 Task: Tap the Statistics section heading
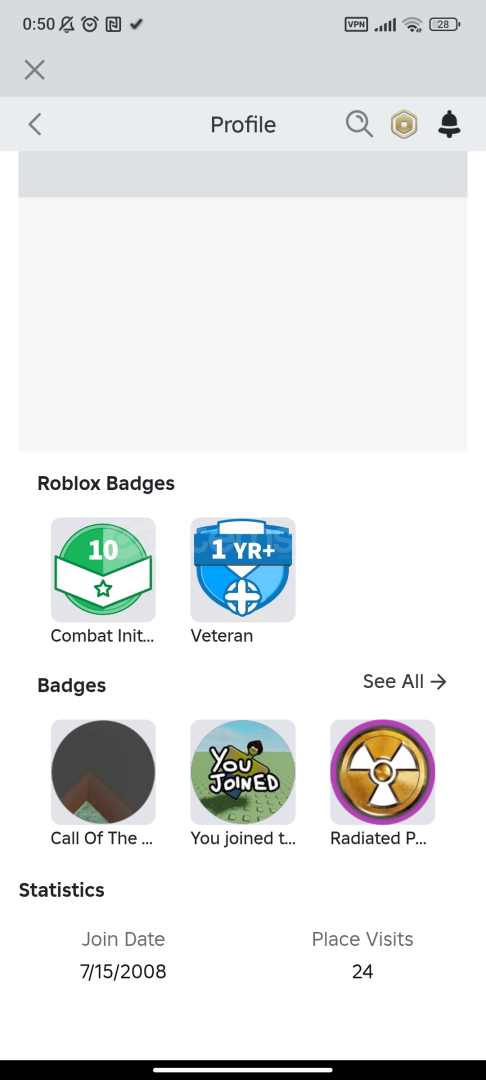click(x=62, y=890)
